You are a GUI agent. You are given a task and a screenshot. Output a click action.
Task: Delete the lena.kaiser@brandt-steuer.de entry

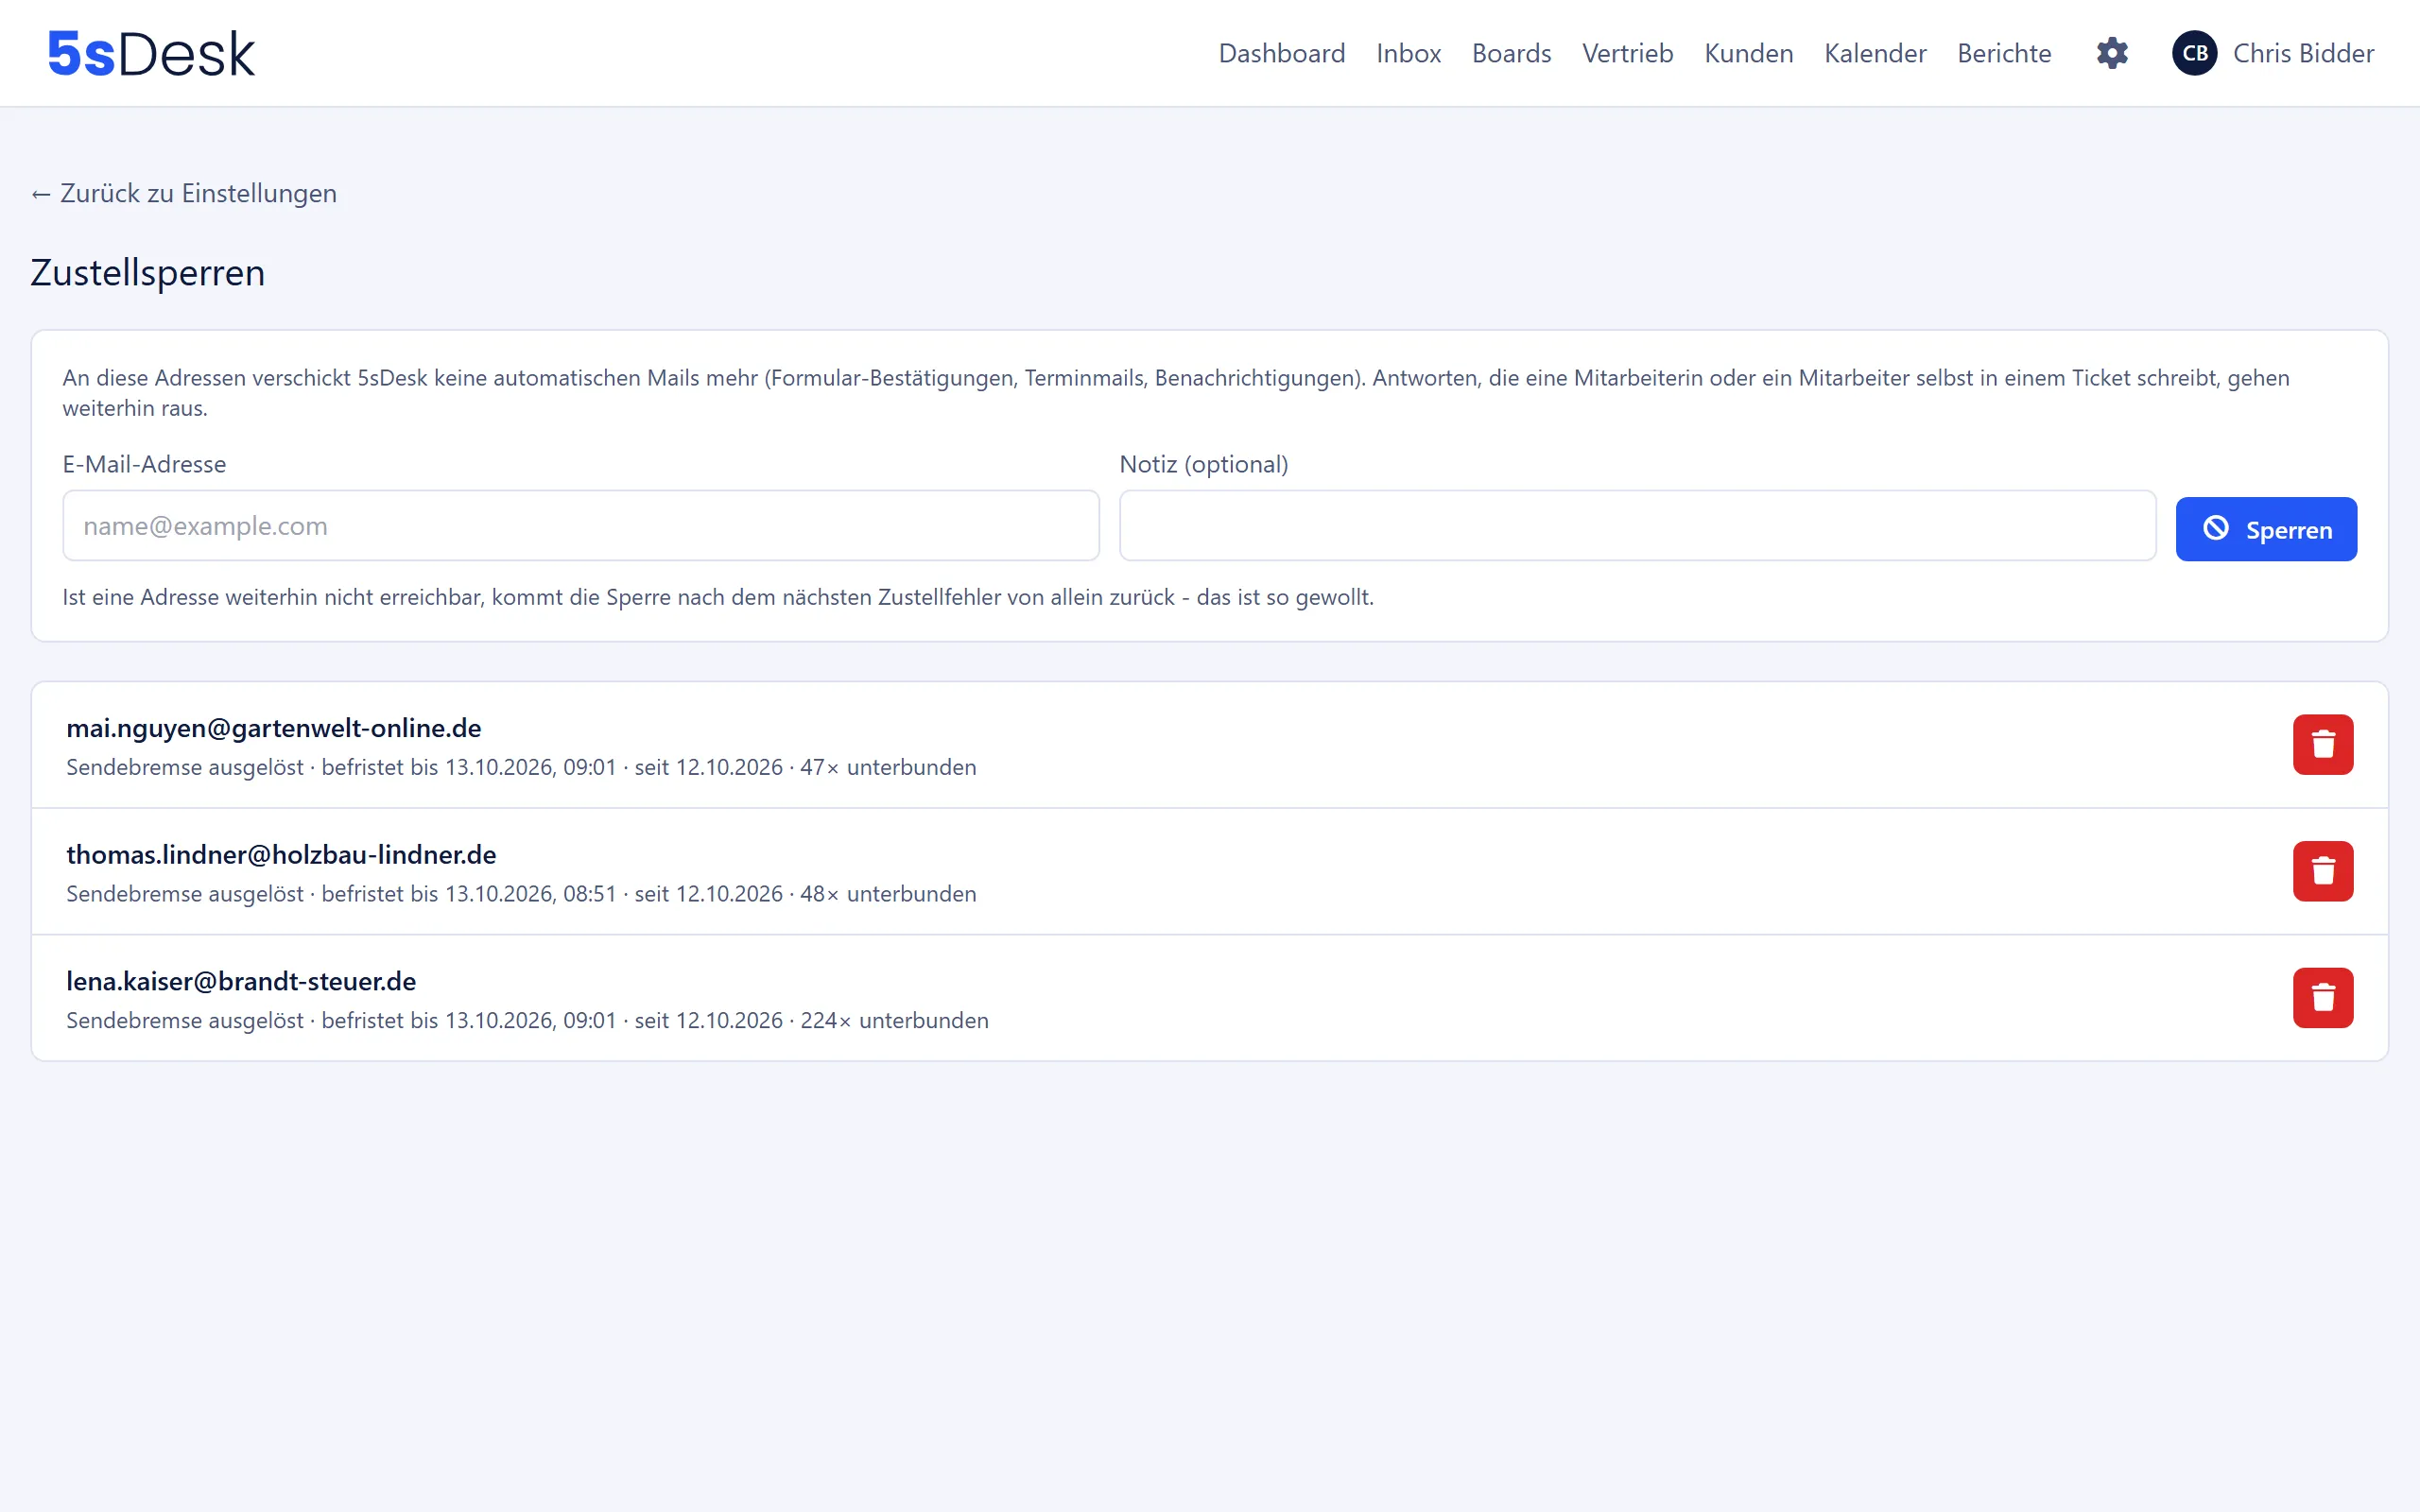(x=2323, y=998)
